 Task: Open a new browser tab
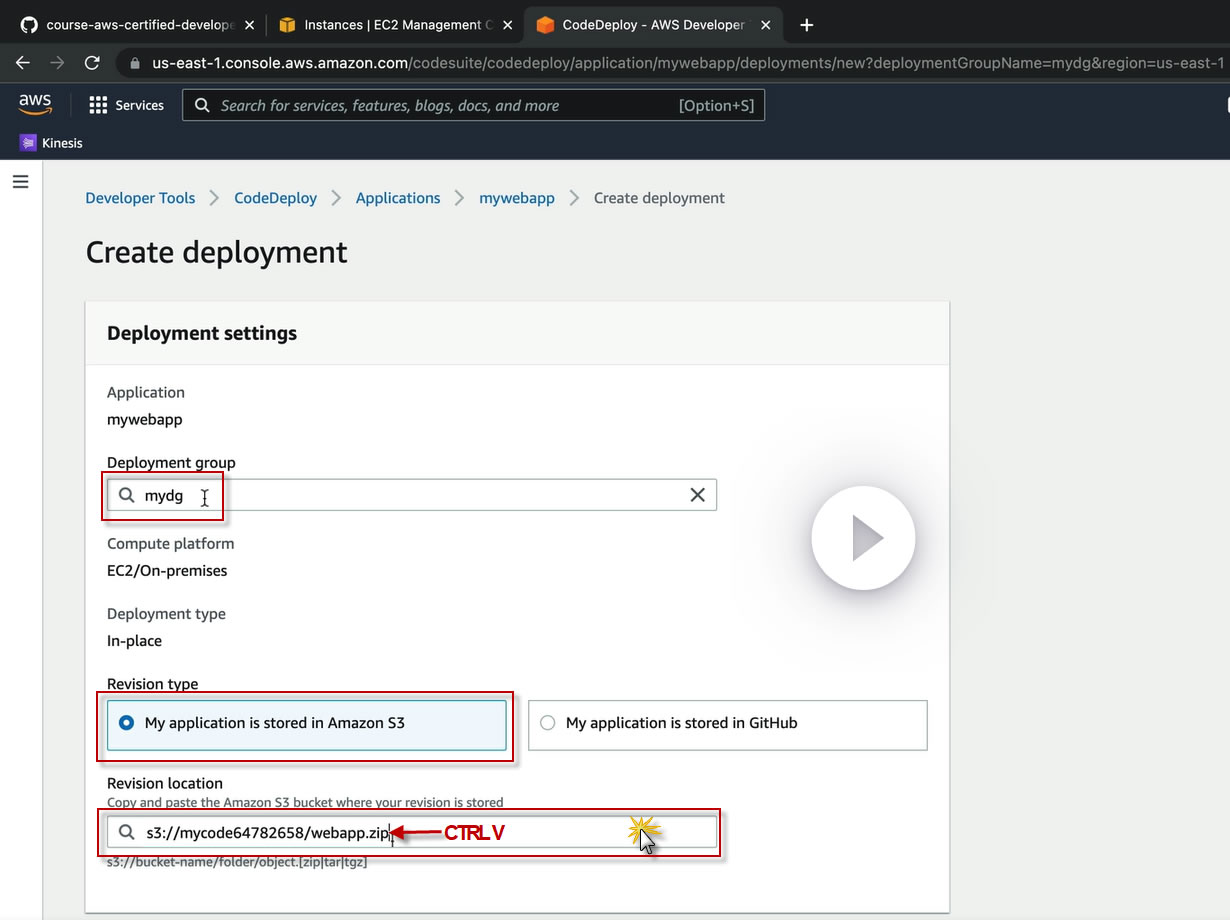pos(807,25)
